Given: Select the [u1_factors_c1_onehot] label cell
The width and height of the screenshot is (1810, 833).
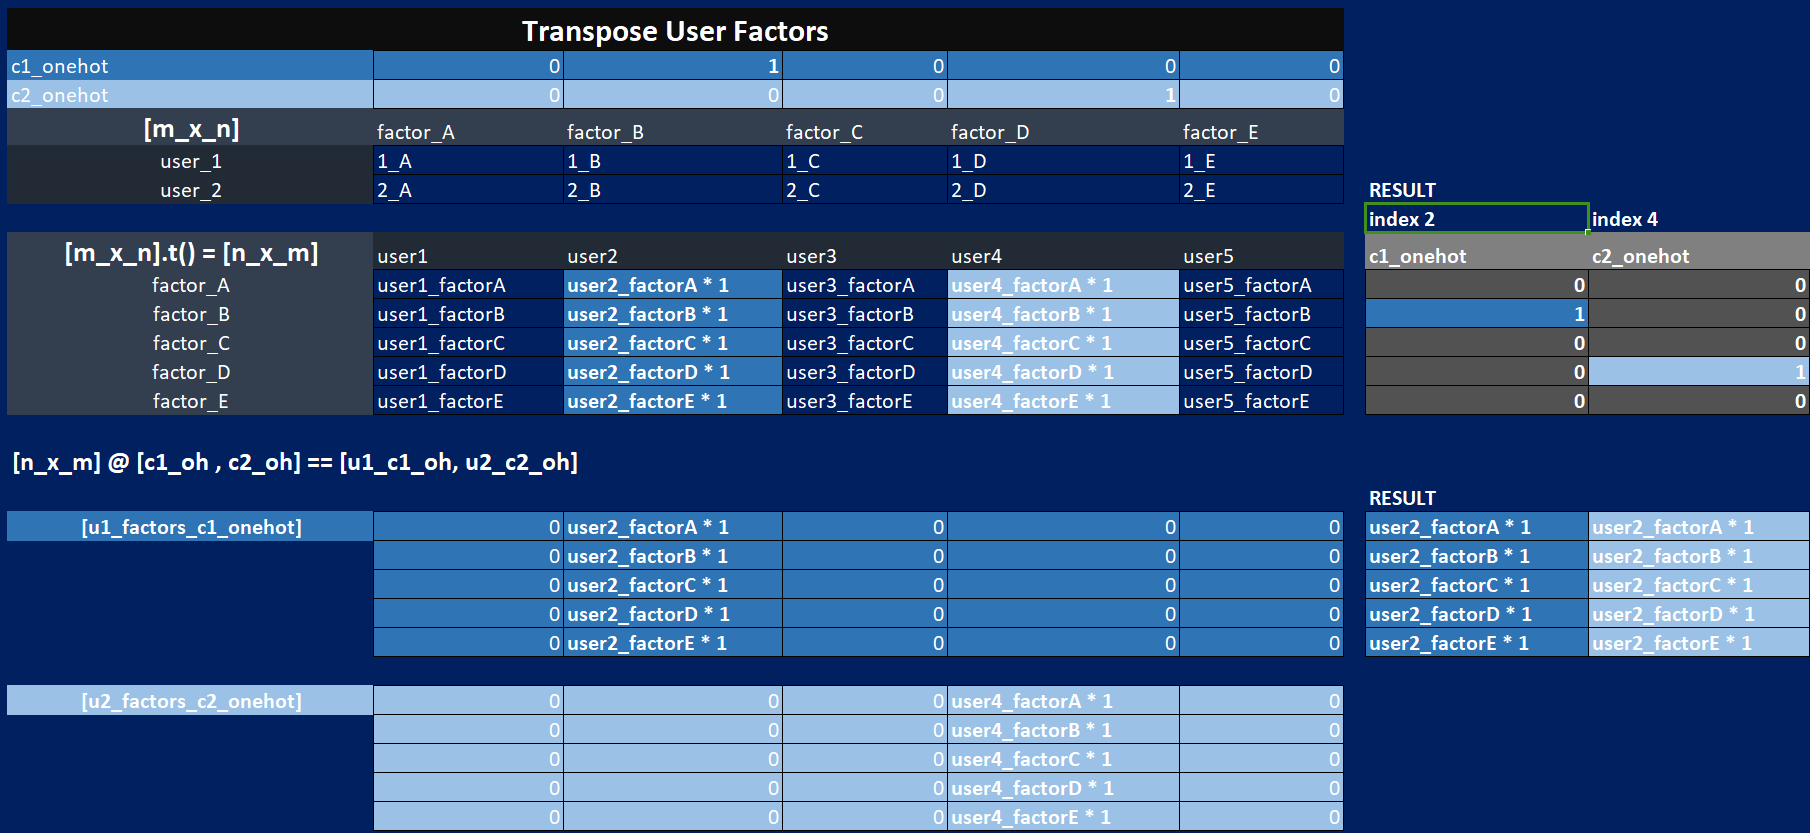Looking at the screenshot, I should (190, 527).
